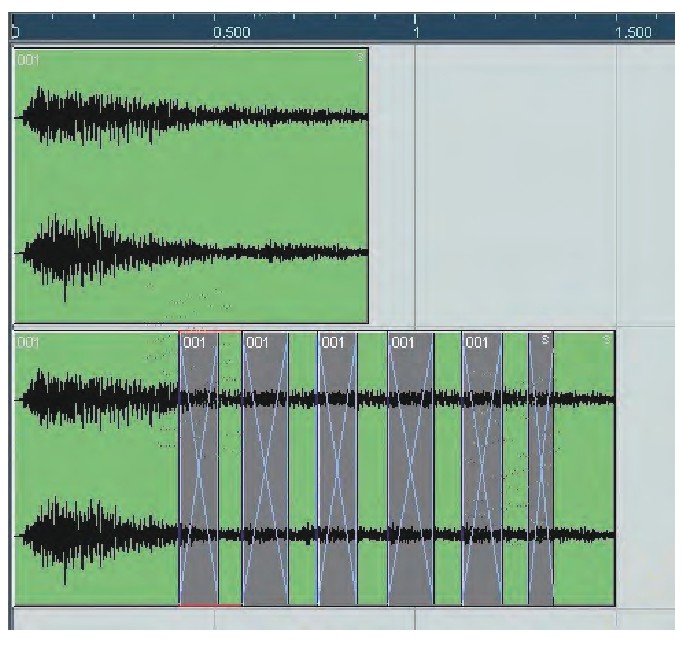Click stereo icon atop the narrow last crossfade
The width and height of the screenshot is (681, 648).
pyautogui.click(x=546, y=339)
